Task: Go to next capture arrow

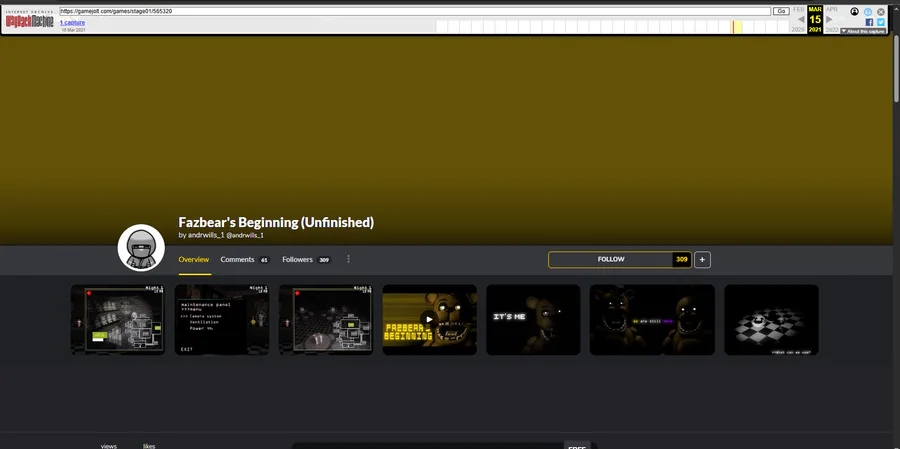Action: coord(829,20)
